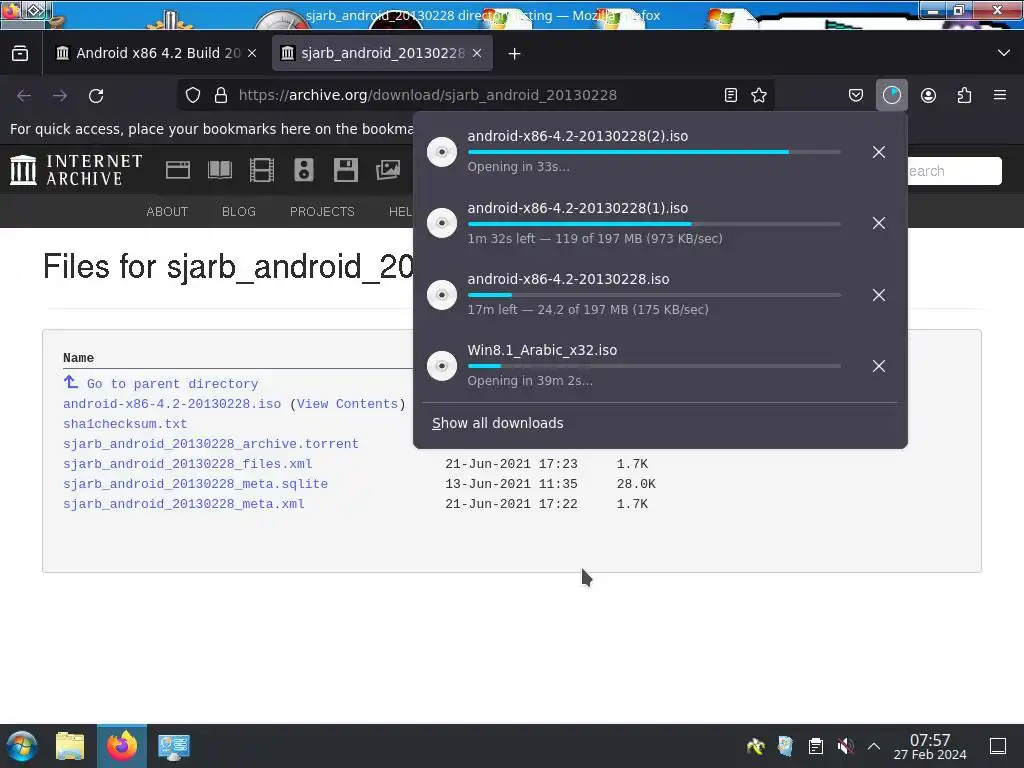Open the Windows Start orb

(22, 746)
